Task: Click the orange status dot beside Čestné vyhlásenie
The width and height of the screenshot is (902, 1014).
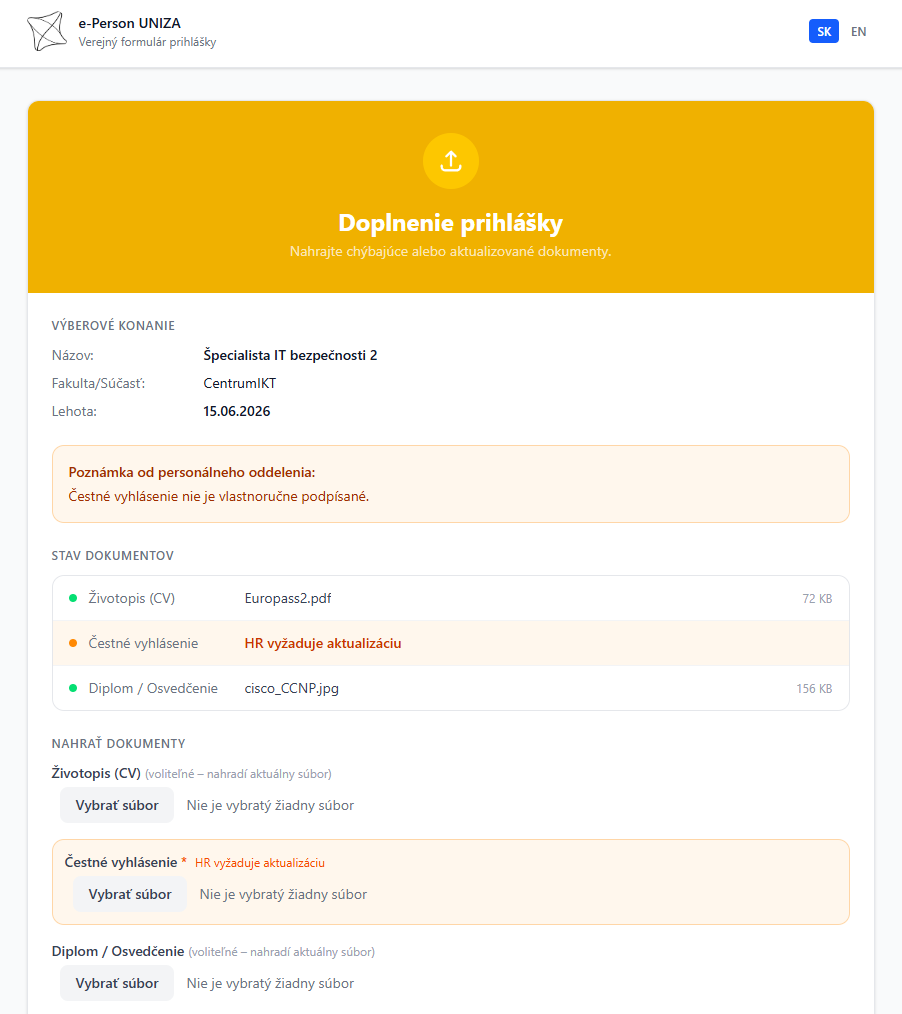Action: tap(73, 643)
